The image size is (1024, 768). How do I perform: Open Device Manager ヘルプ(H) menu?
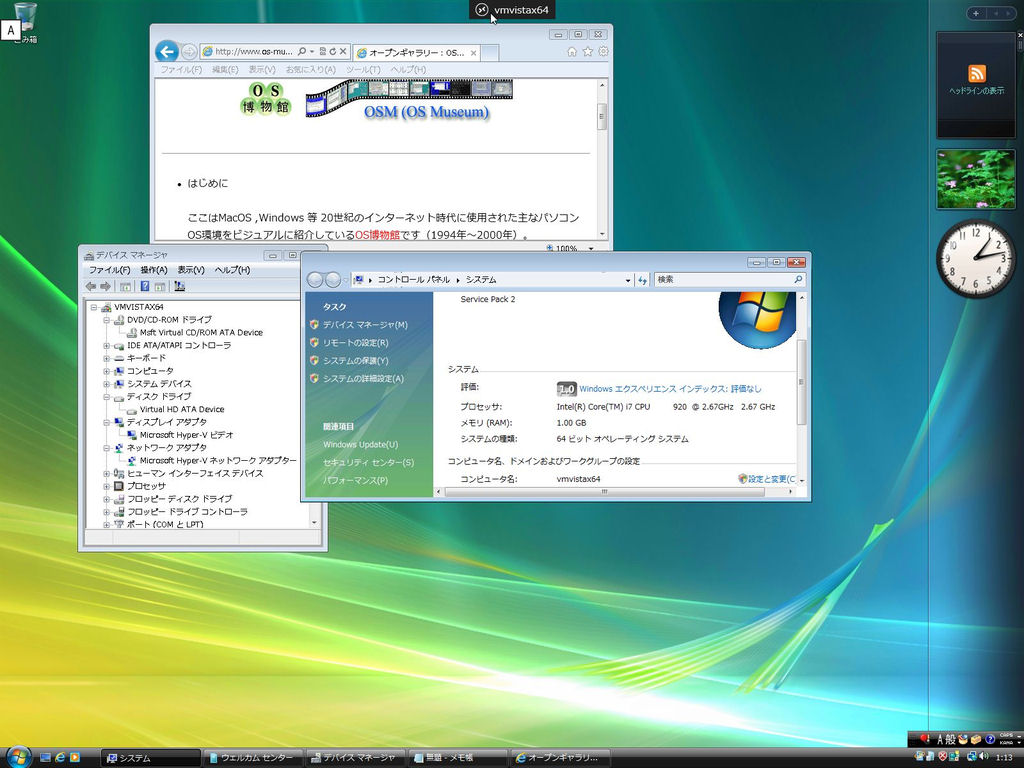click(x=232, y=270)
